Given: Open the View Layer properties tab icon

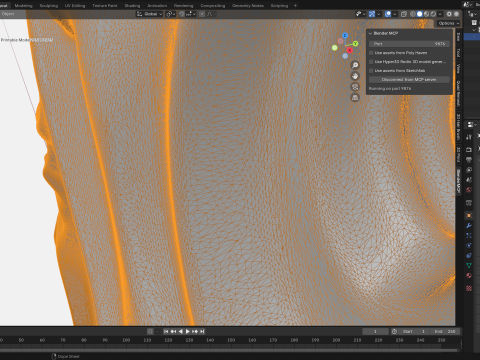Looking at the screenshot, I should click(x=469, y=170).
